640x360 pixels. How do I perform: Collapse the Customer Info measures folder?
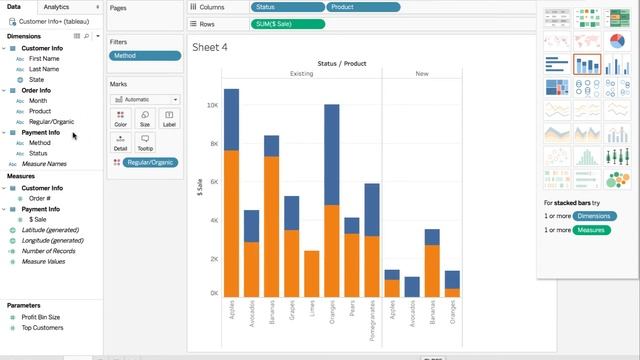pos(4,188)
